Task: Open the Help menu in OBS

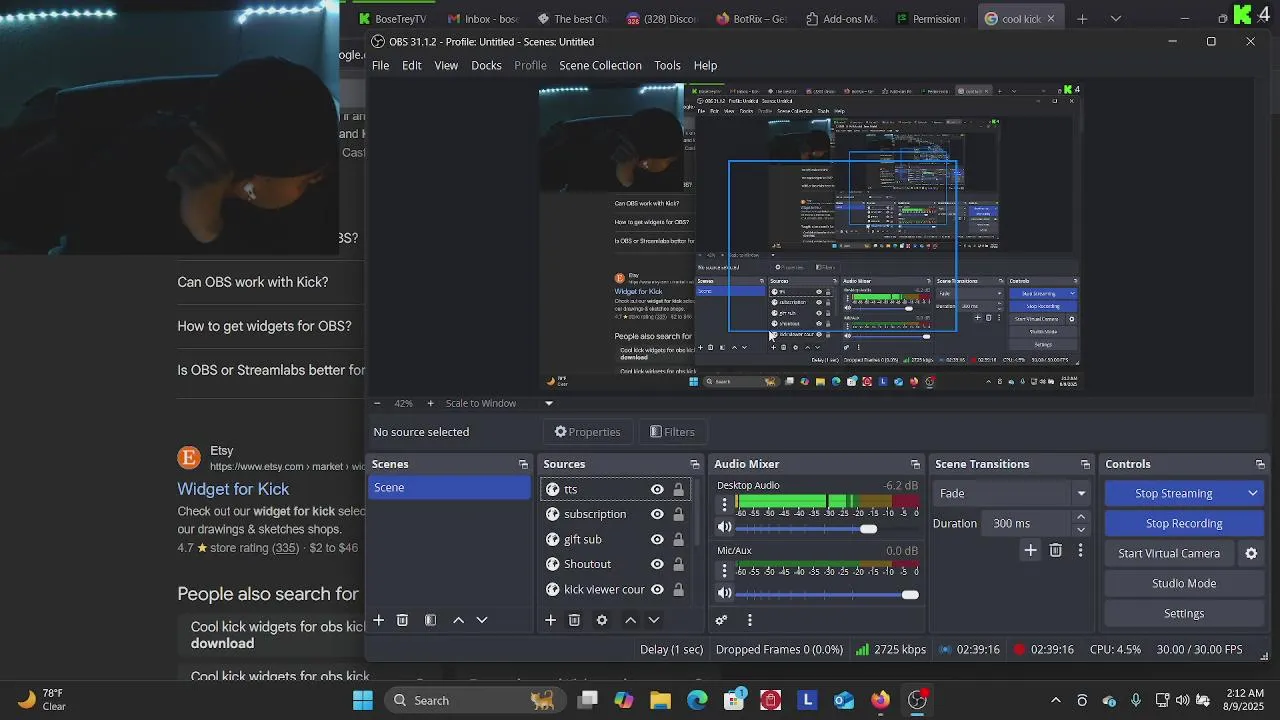Action: (x=705, y=65)
